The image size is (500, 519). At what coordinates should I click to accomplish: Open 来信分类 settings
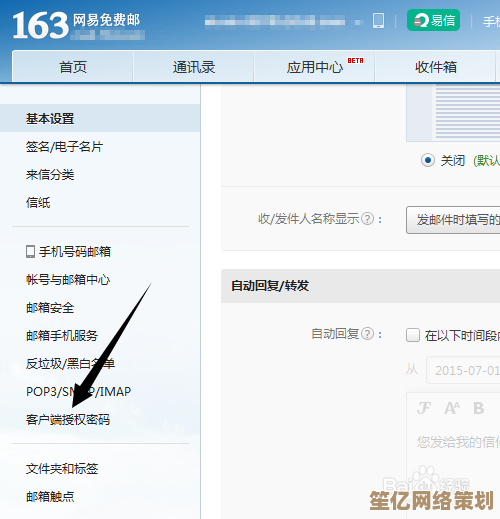tap(50, 175)
